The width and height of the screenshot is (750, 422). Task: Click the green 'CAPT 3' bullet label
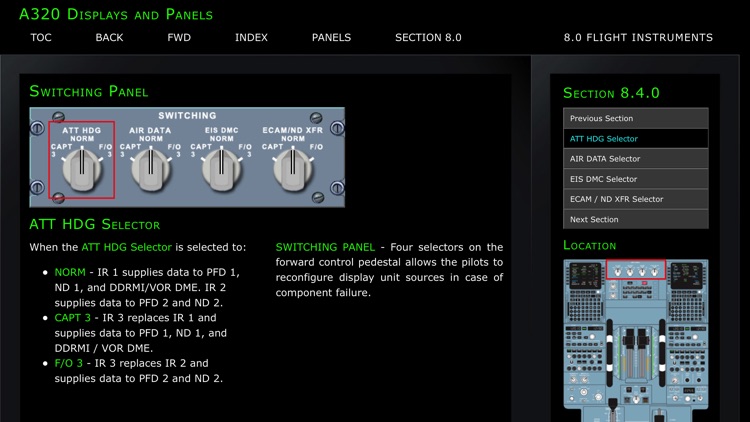[72, 318]
